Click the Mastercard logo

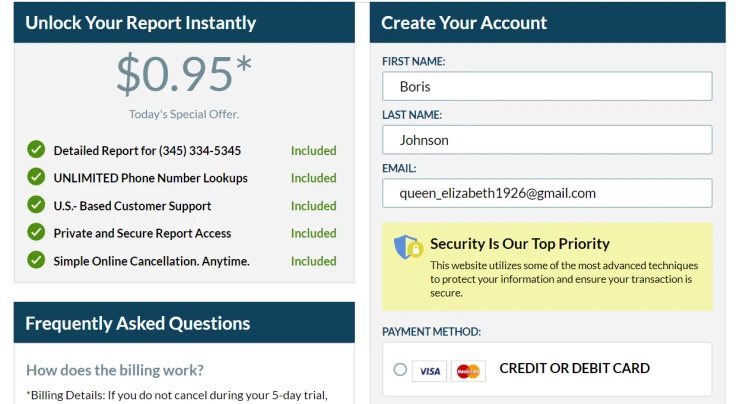[468, 371]
